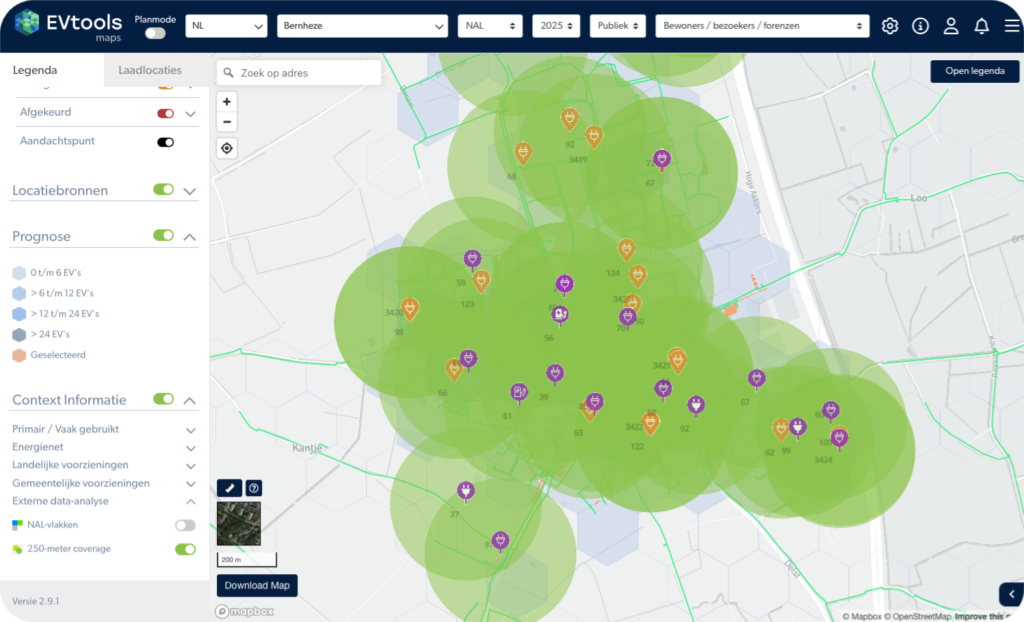Expand the Energienet section
The image size is (1024, 622).
[190, 447]
